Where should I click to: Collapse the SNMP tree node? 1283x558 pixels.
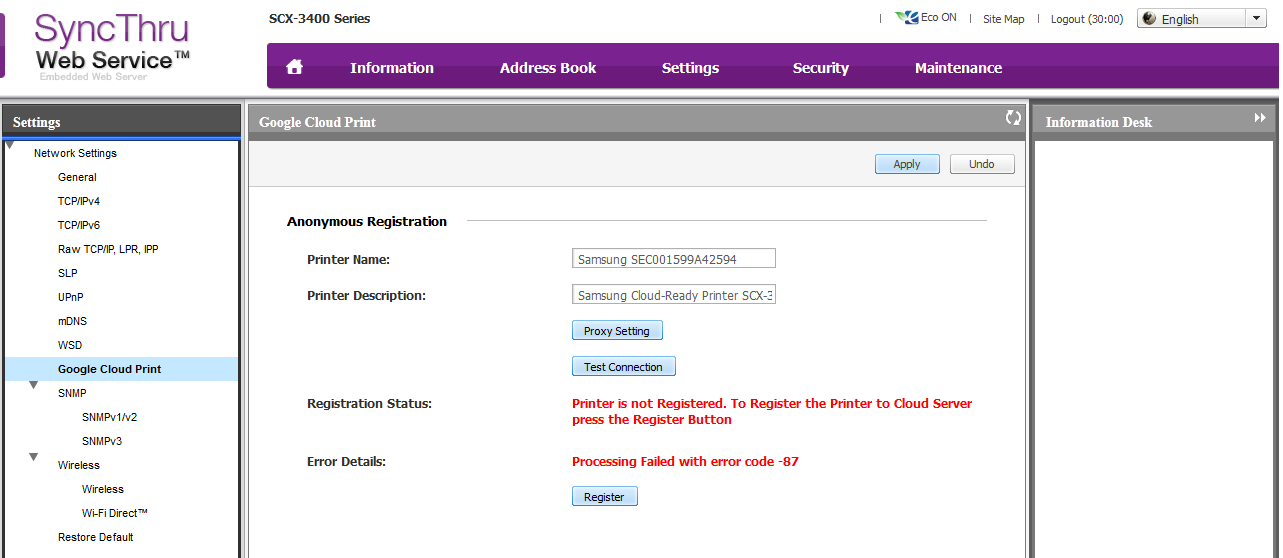[34, 385]
